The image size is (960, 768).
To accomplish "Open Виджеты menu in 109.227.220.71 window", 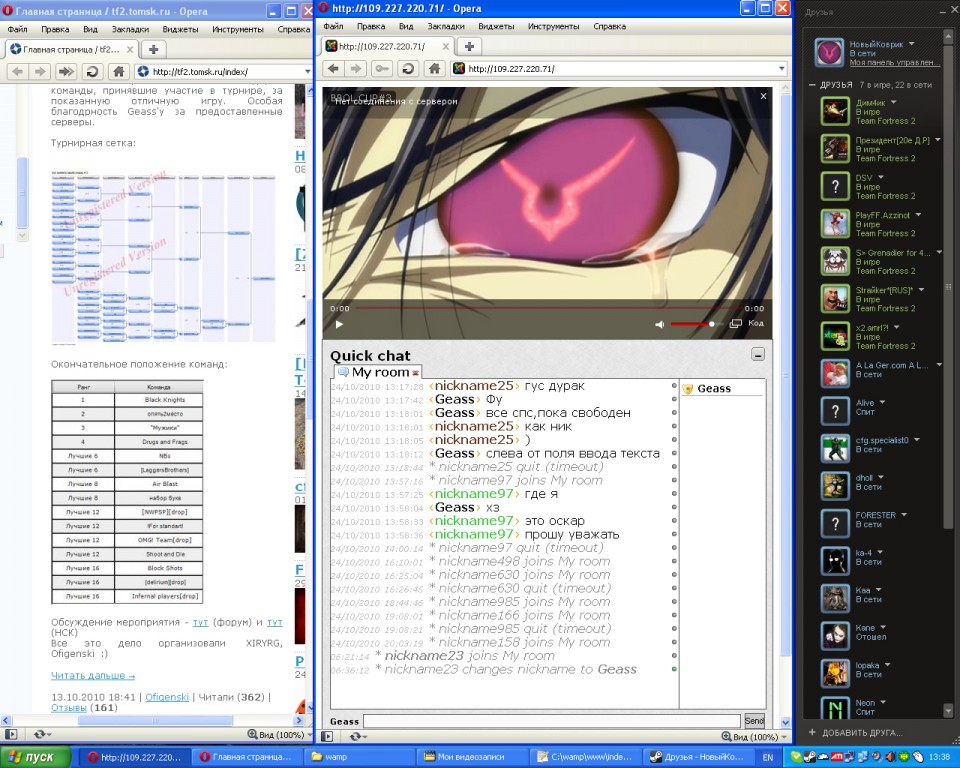I will click(496, 26).
